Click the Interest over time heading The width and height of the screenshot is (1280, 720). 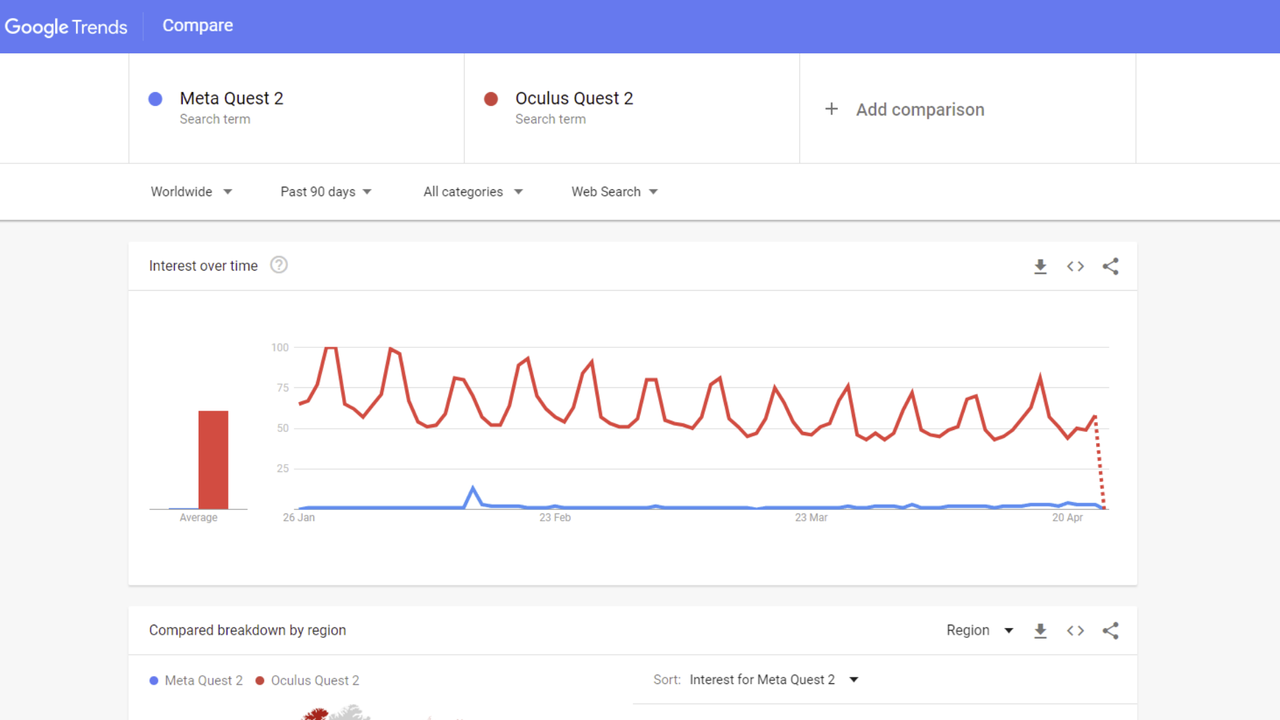203,266
